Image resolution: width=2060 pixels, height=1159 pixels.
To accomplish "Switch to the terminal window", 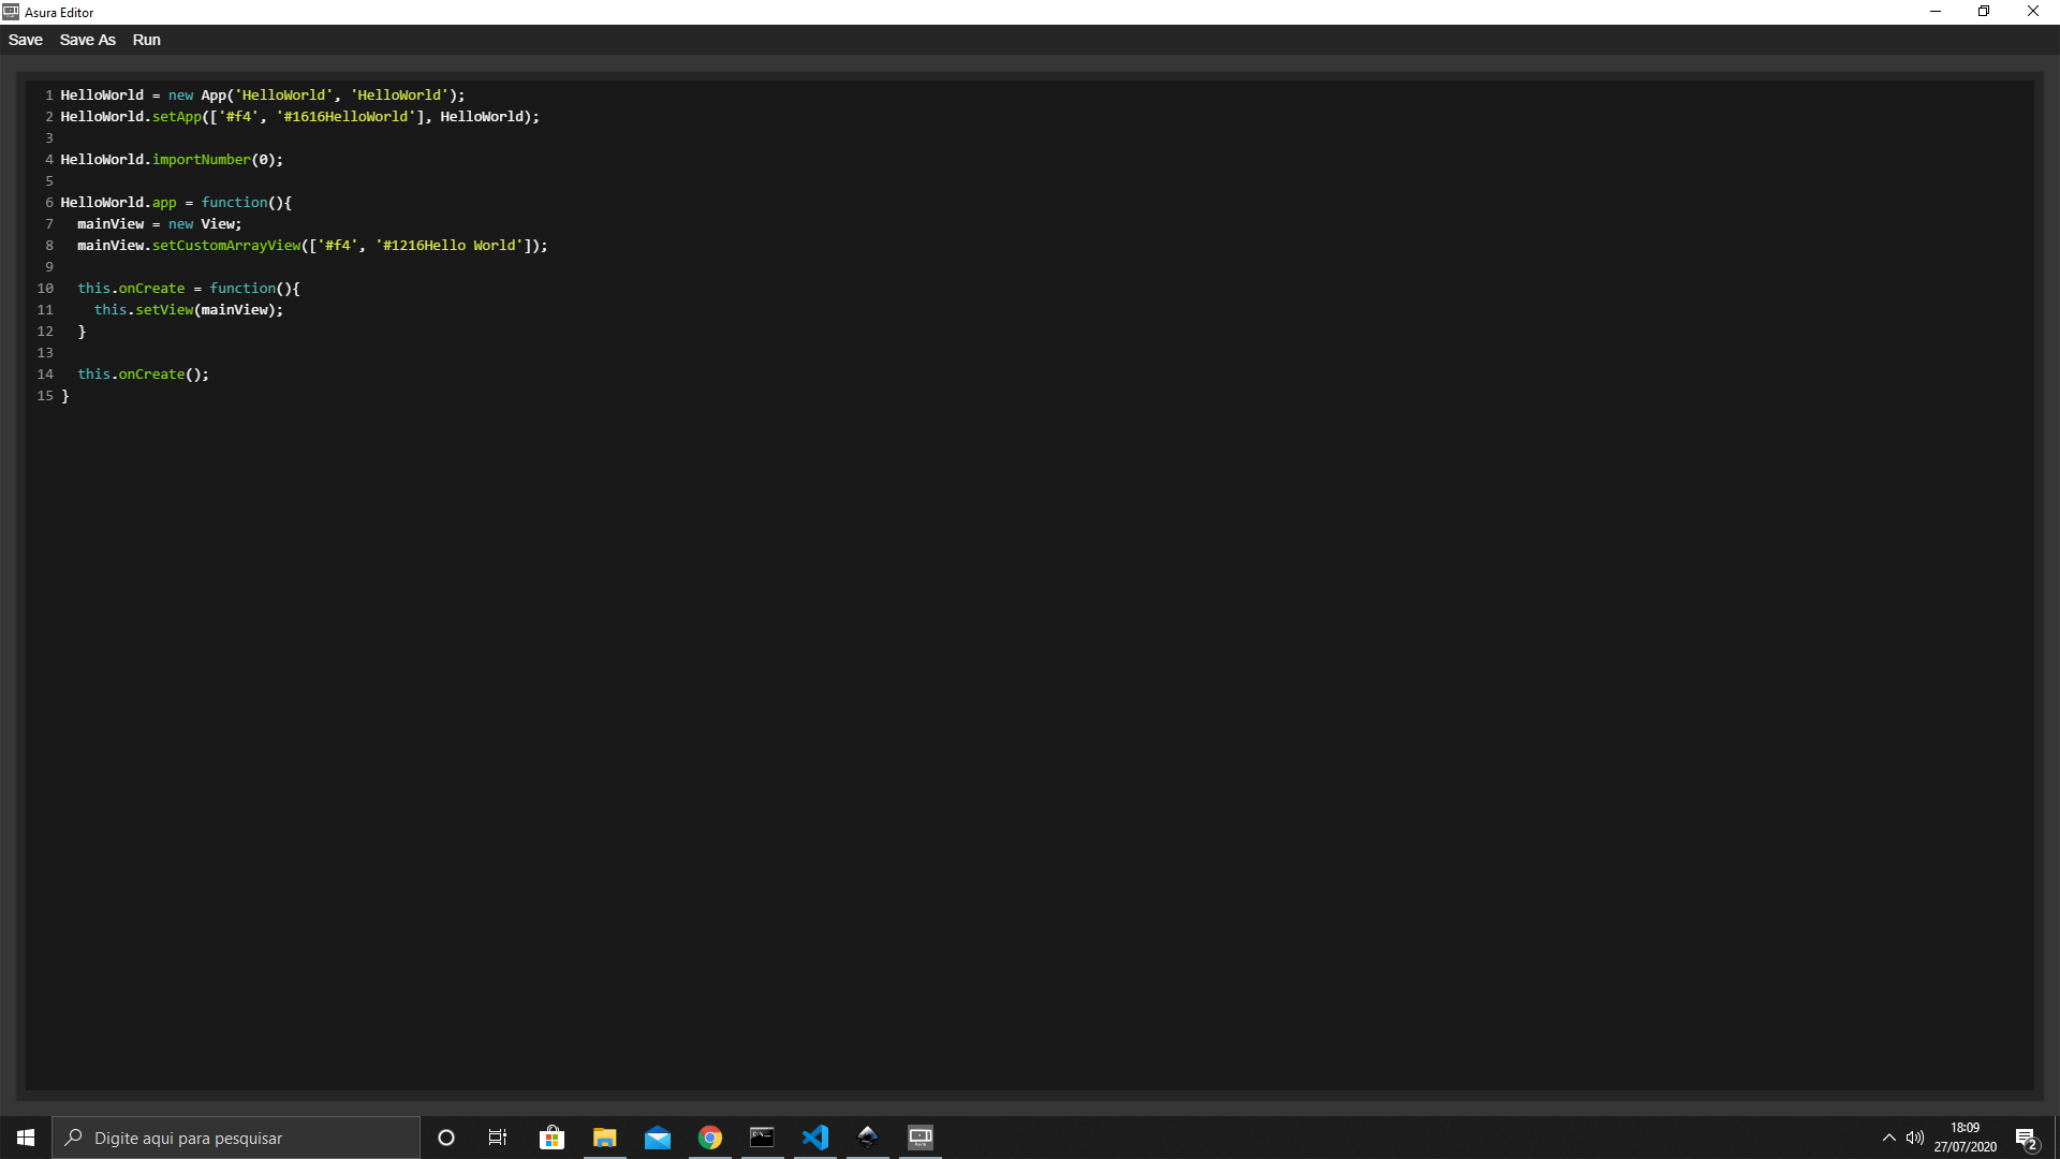I will [762, 1137].
